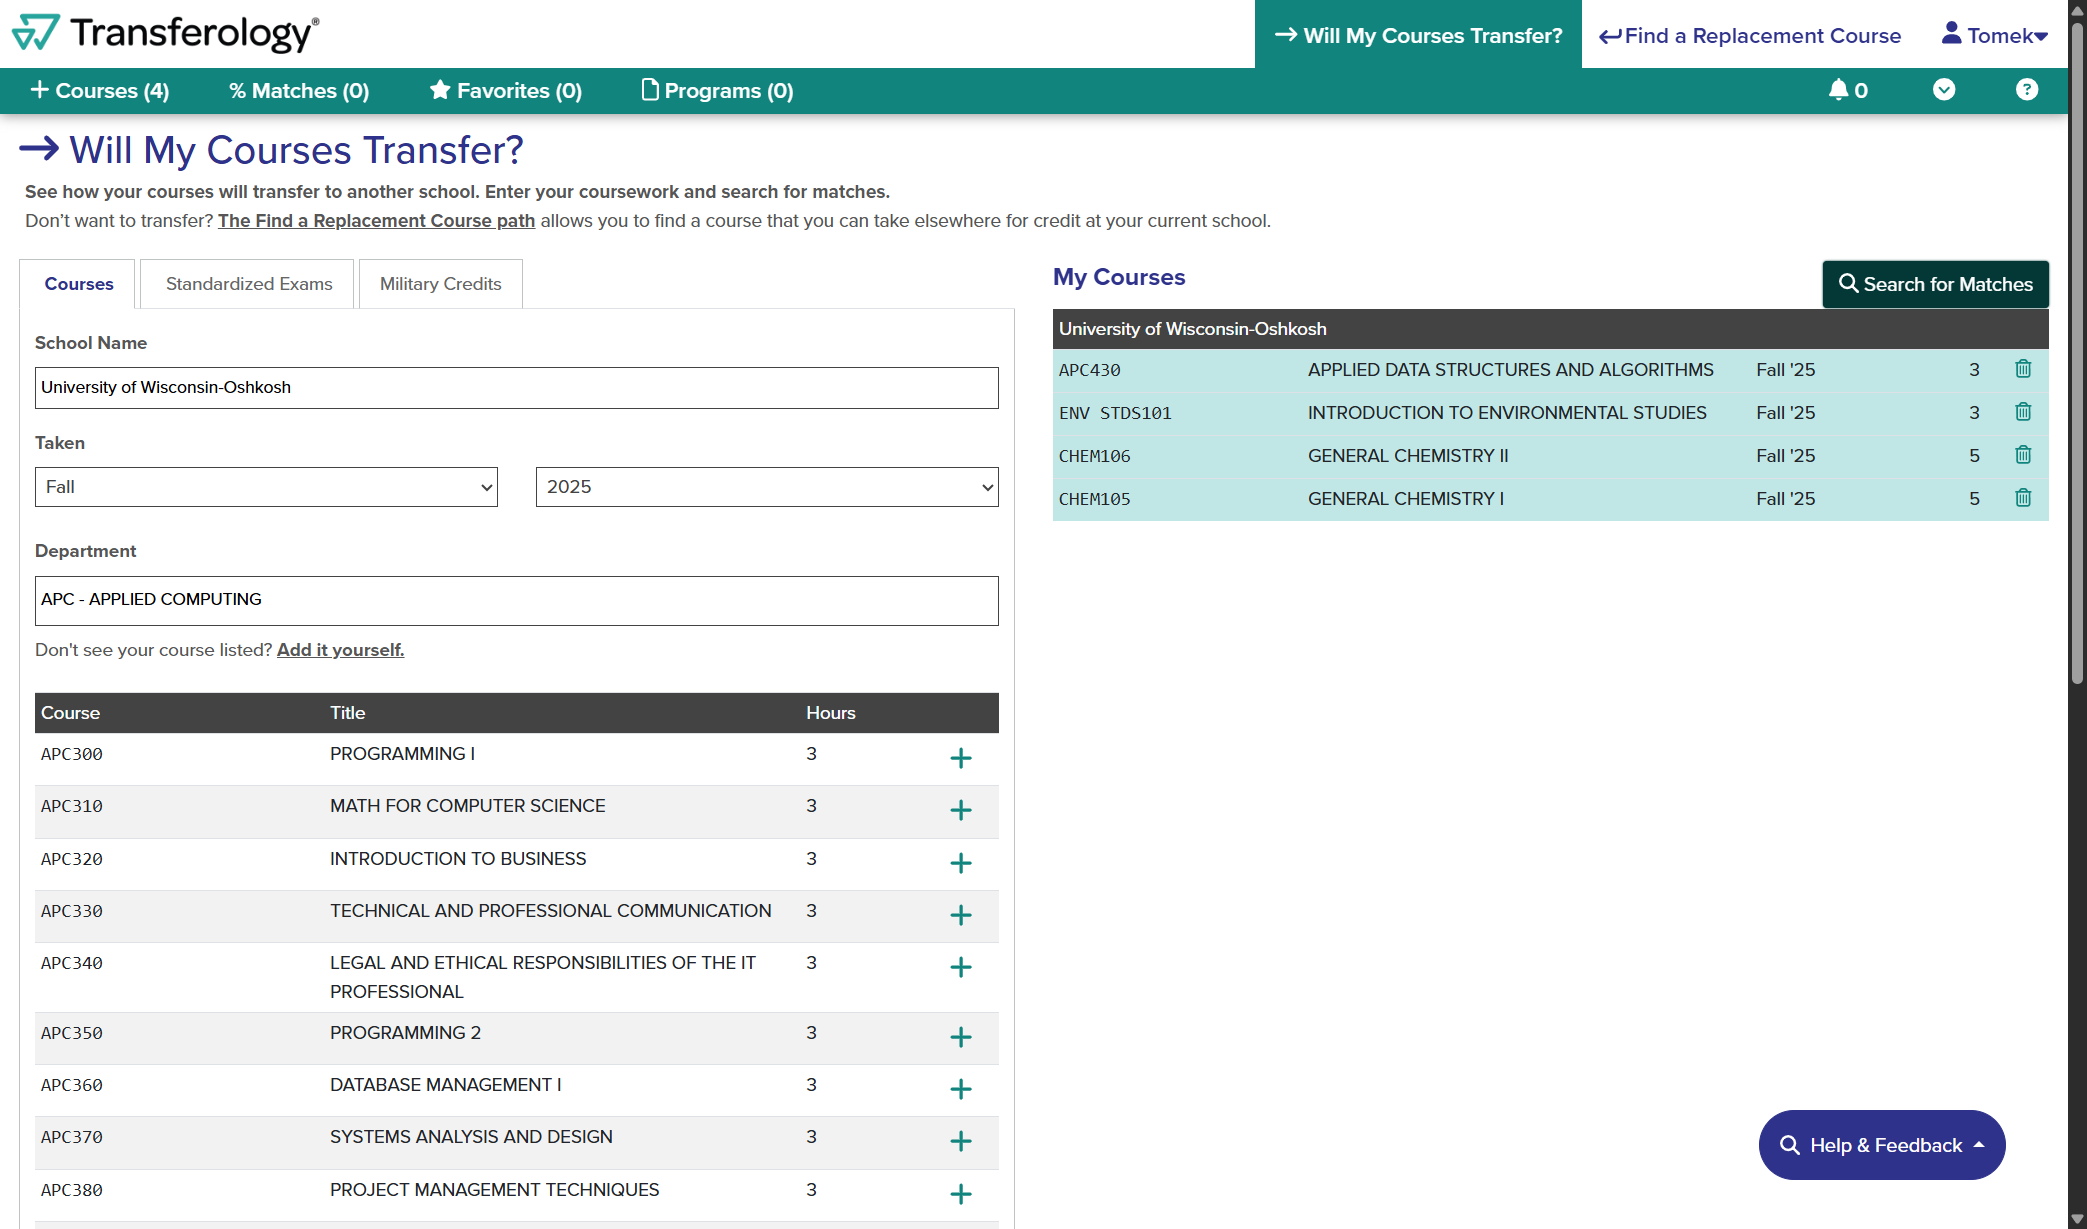The height and width of the screenshot is (1229, 2087).
Task: Add APC300 Programming I course
Action: tap(960, 758)
